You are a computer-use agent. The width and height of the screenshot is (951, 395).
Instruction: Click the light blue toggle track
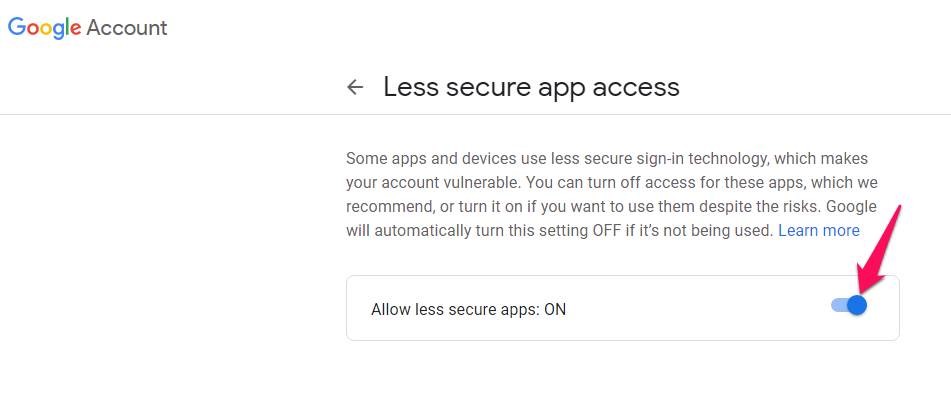839,305
